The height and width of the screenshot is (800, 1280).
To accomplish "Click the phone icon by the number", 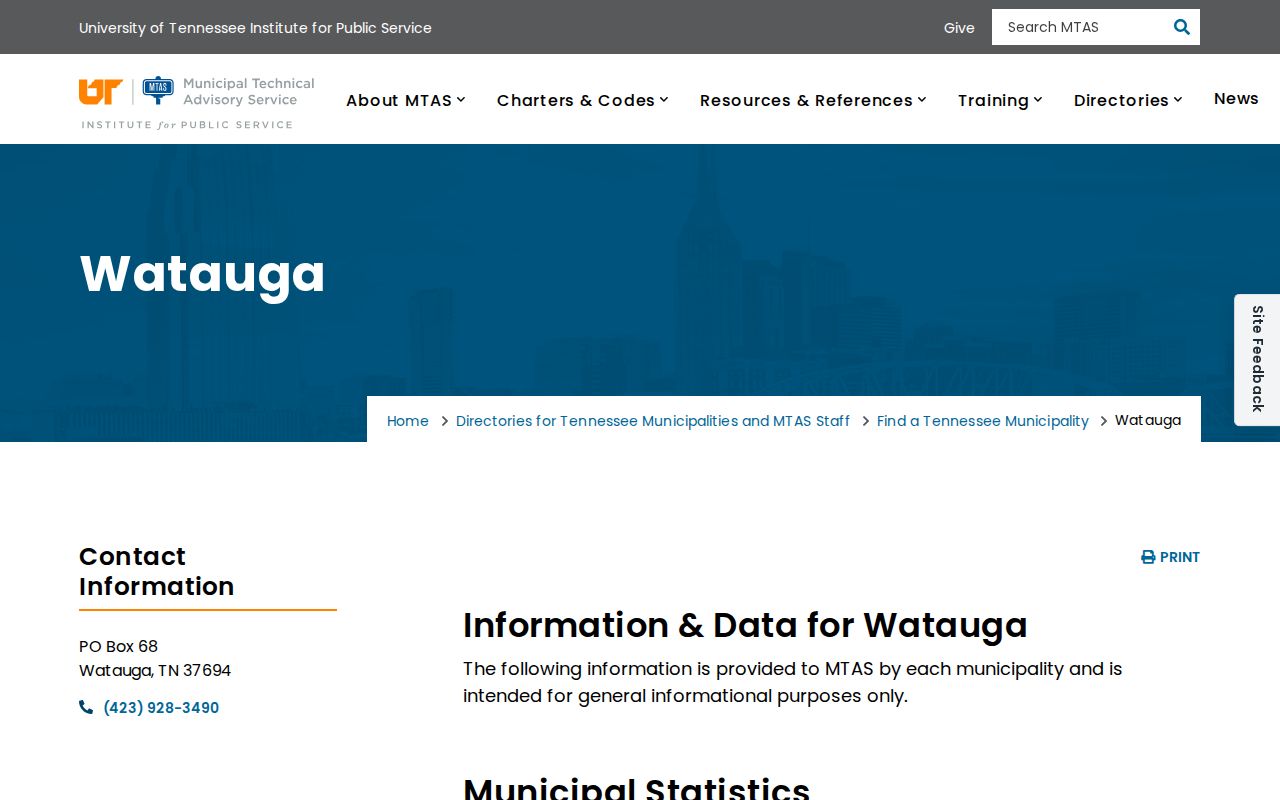I will [x=86, y=707].
